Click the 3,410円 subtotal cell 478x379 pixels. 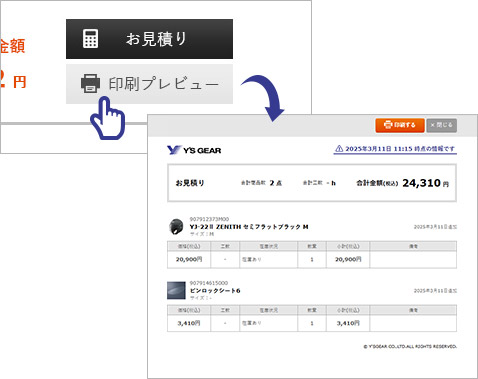click(x=348, y=323)
